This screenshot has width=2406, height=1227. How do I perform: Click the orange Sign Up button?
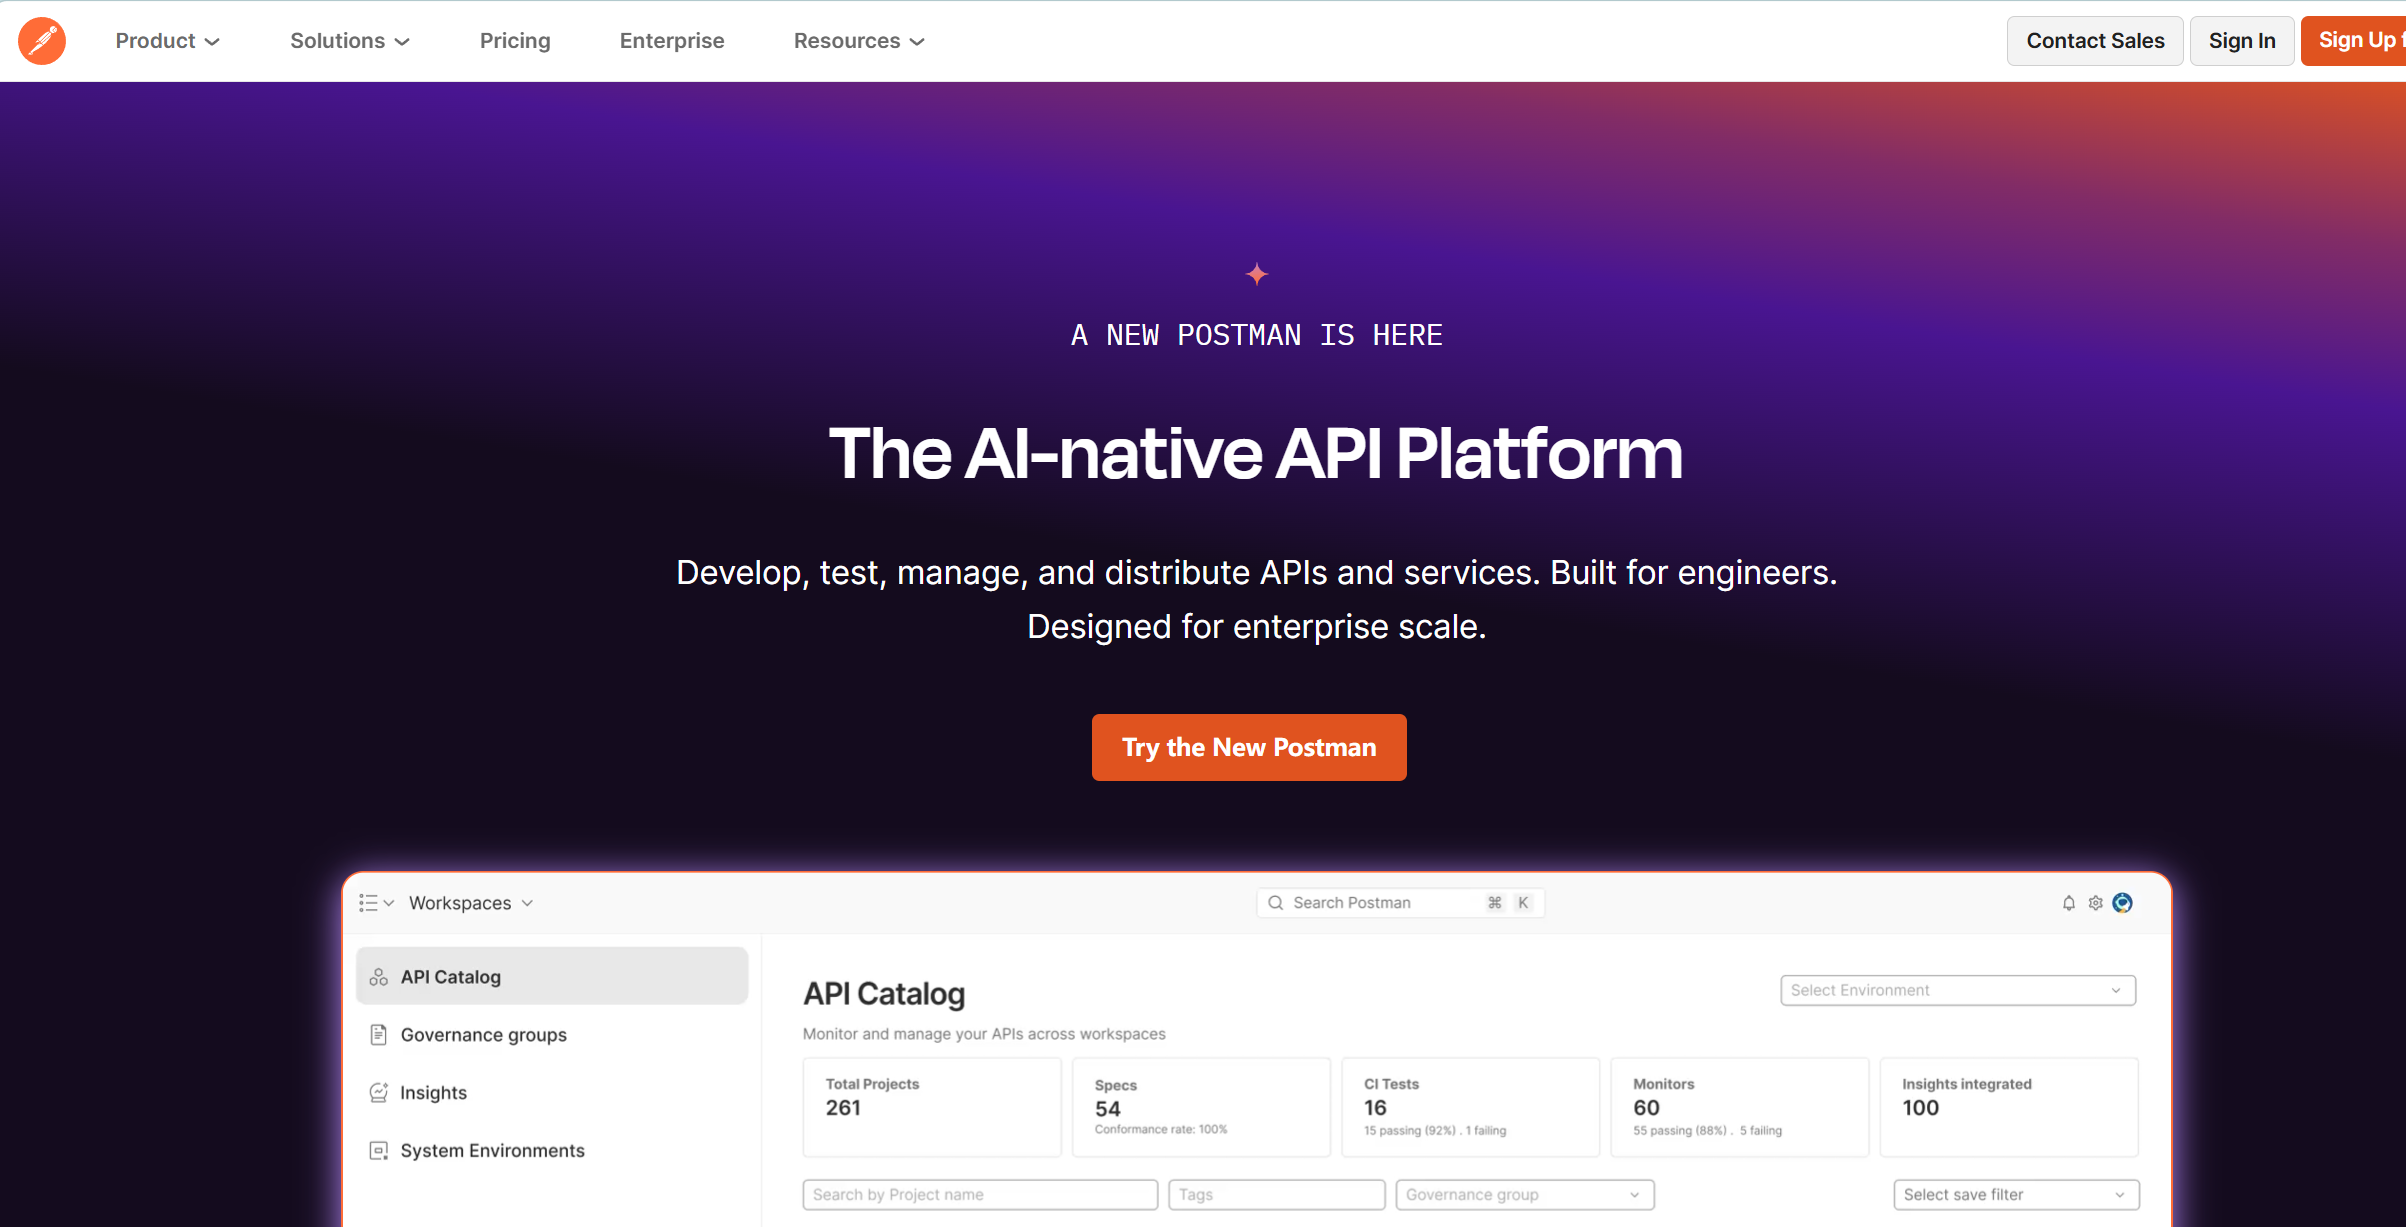pos(2354,41)
